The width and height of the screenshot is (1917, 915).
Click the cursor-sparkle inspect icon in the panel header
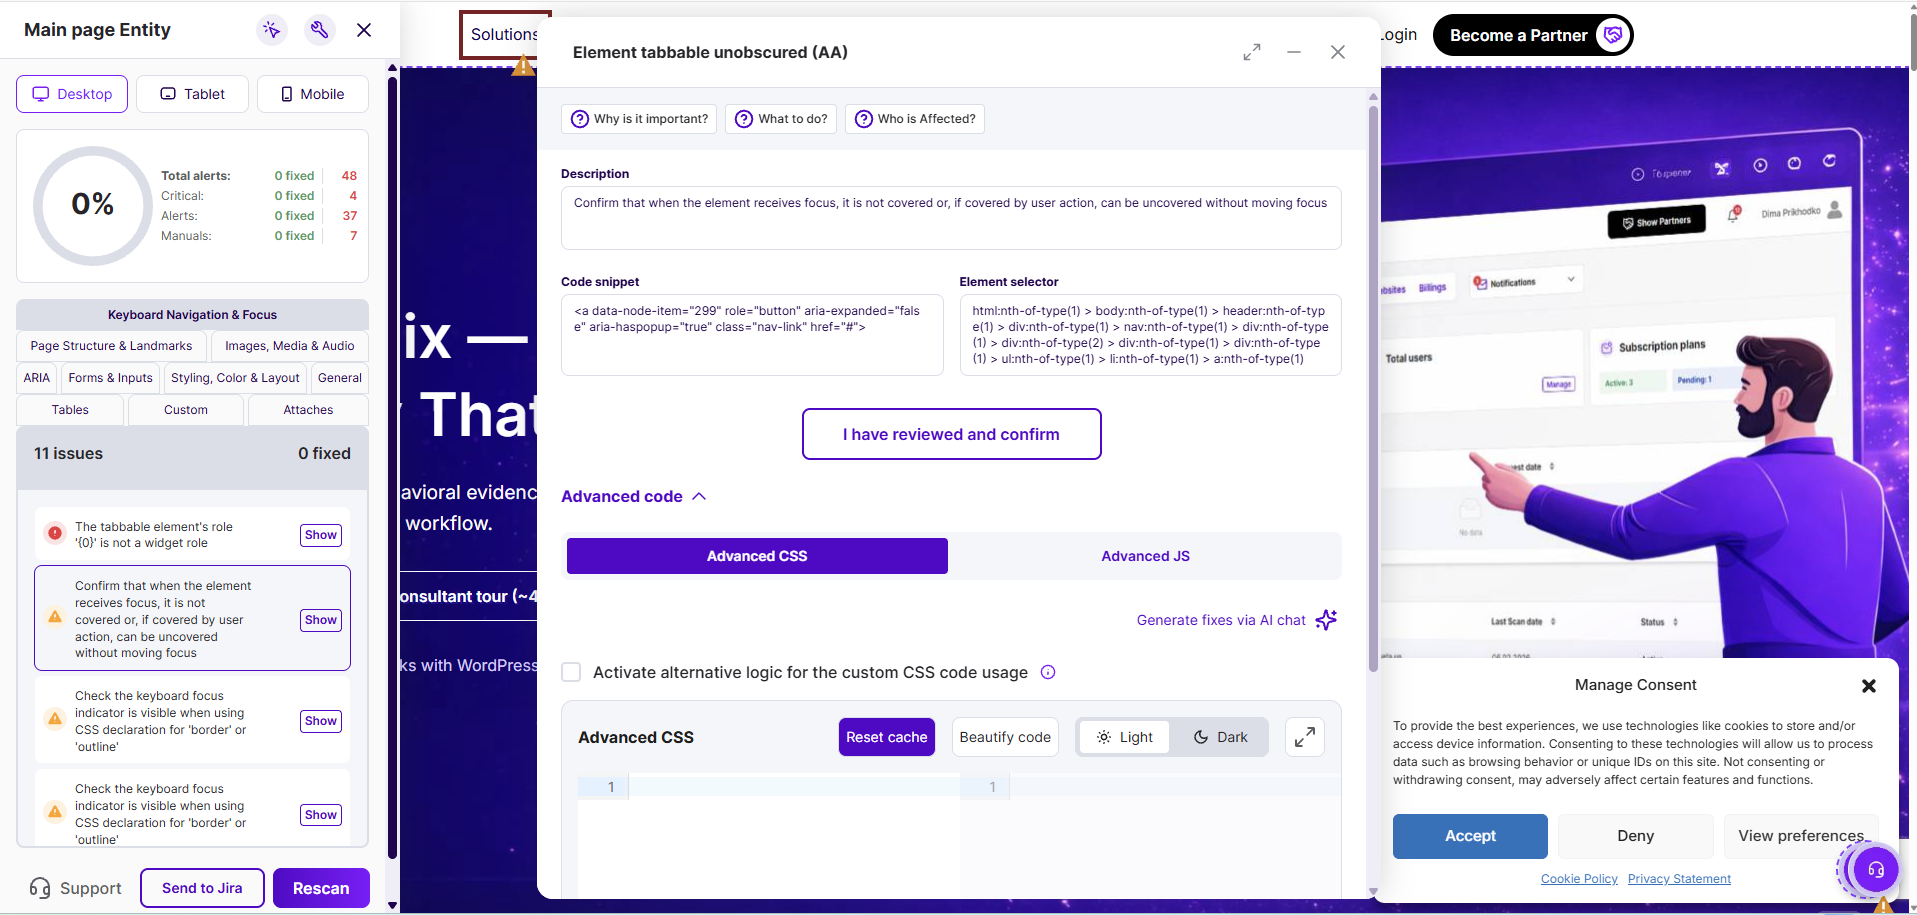pos(272,30)
